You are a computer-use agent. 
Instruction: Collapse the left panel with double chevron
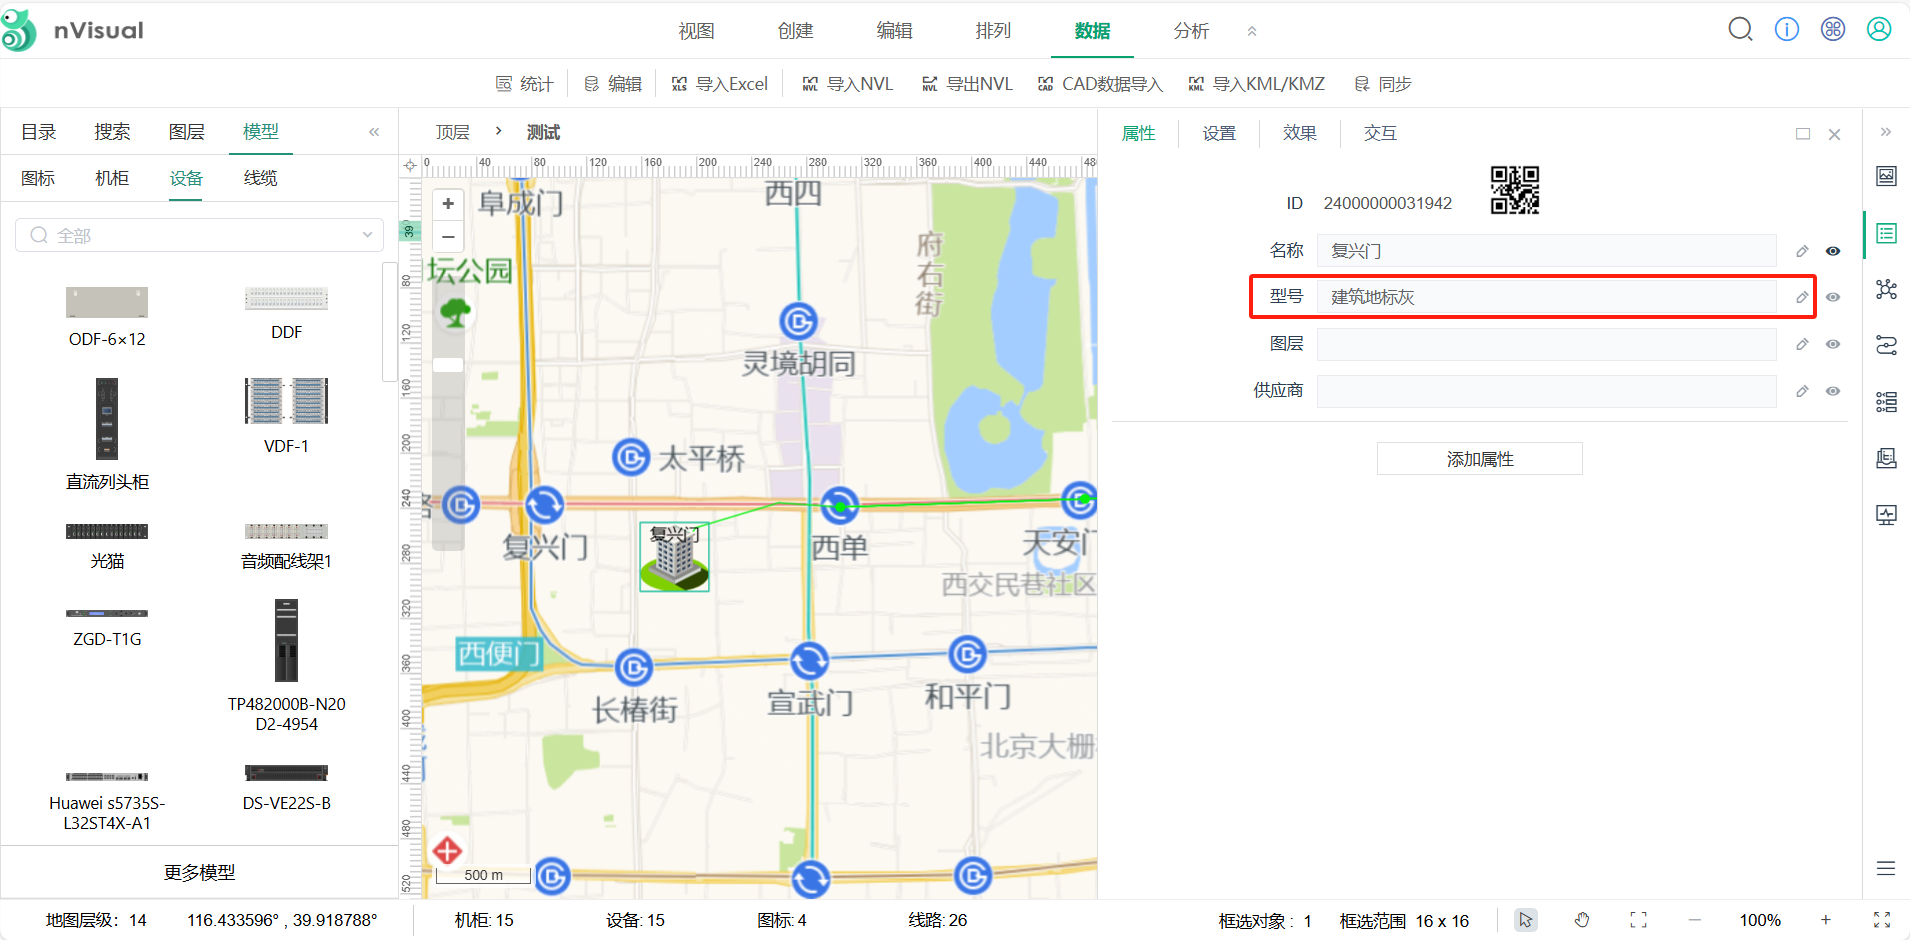[374, 132]
